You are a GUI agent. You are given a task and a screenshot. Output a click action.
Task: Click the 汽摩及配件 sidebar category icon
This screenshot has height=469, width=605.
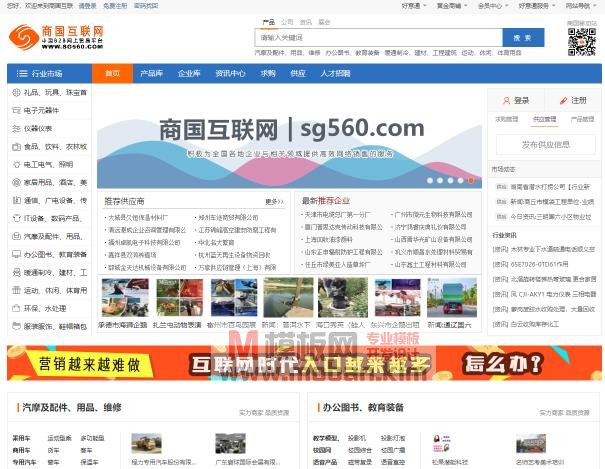(x=16, y=236)
